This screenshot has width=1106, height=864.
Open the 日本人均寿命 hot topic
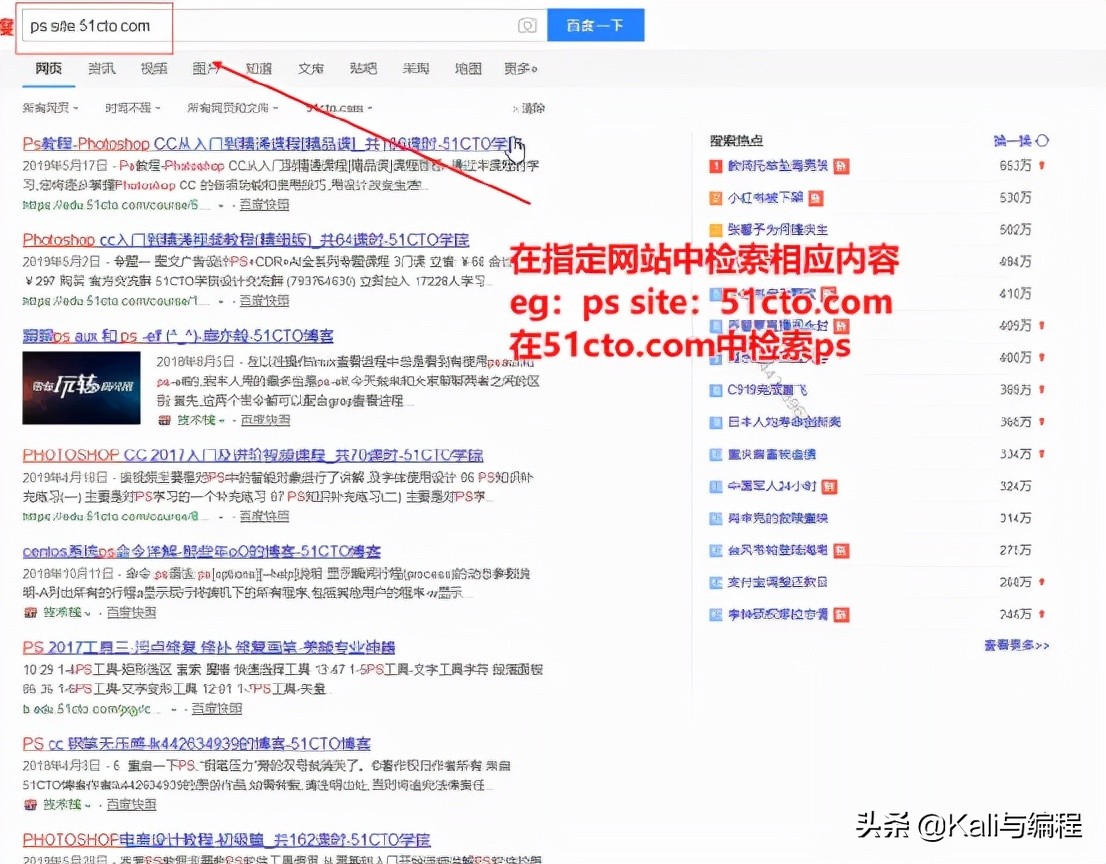[x=784, y=422]
